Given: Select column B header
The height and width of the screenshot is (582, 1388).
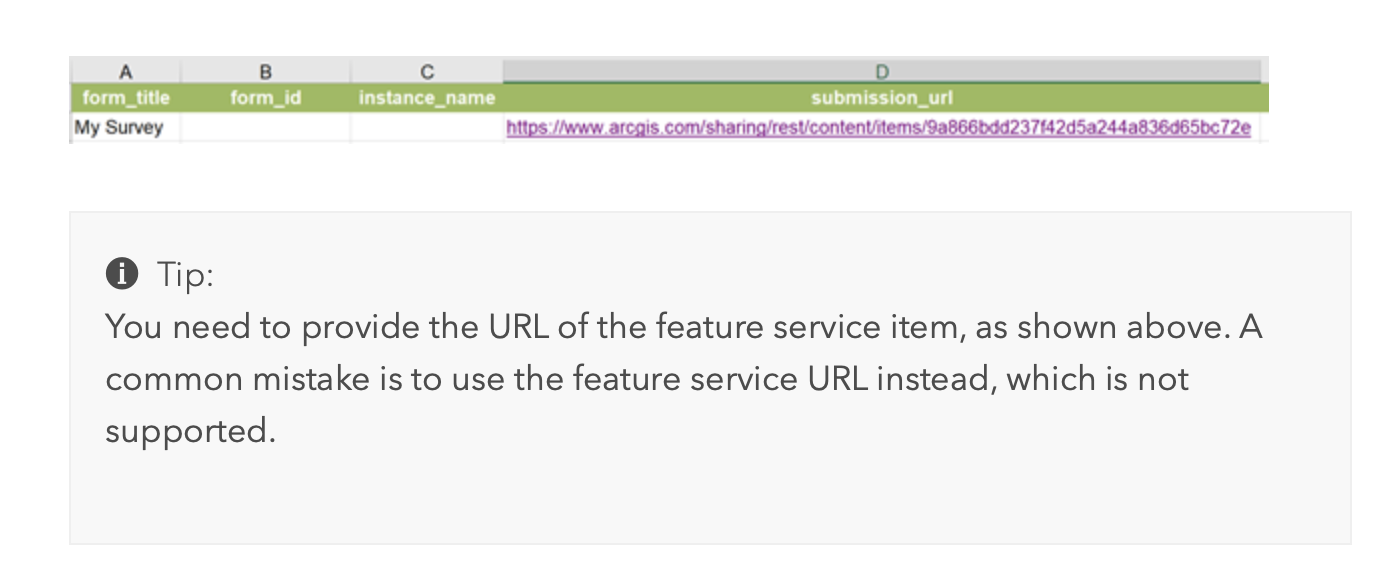Looking at the screenshot, I should tap(265, 71).
